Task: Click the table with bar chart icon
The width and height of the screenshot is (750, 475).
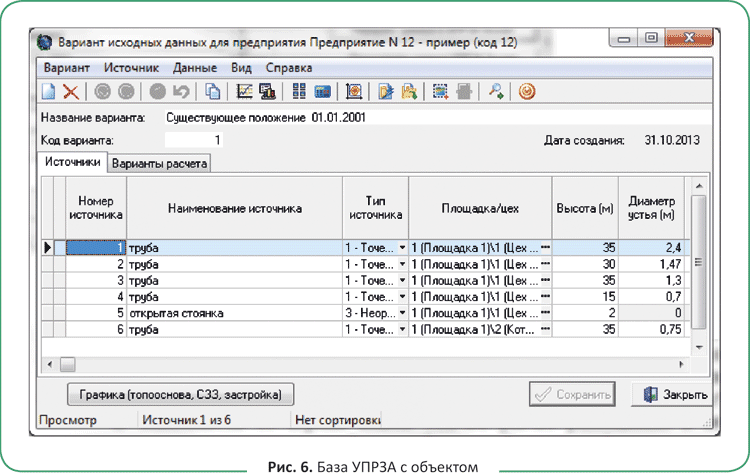Action: point(267,91)
